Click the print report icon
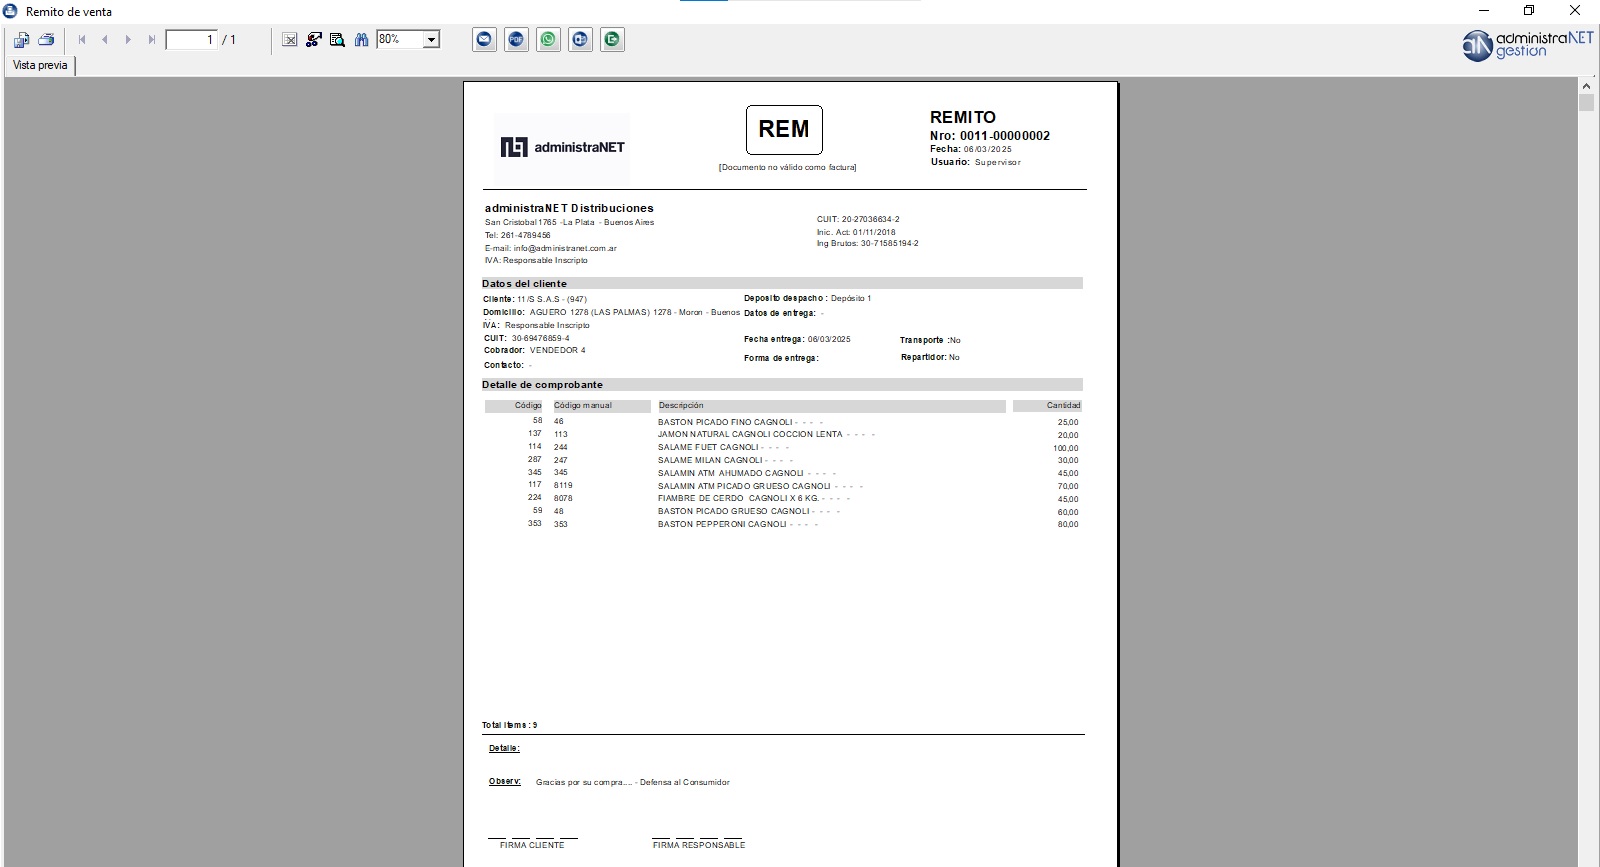The width and height of the screenshot is (1600, 867). (x=46, y=40)
